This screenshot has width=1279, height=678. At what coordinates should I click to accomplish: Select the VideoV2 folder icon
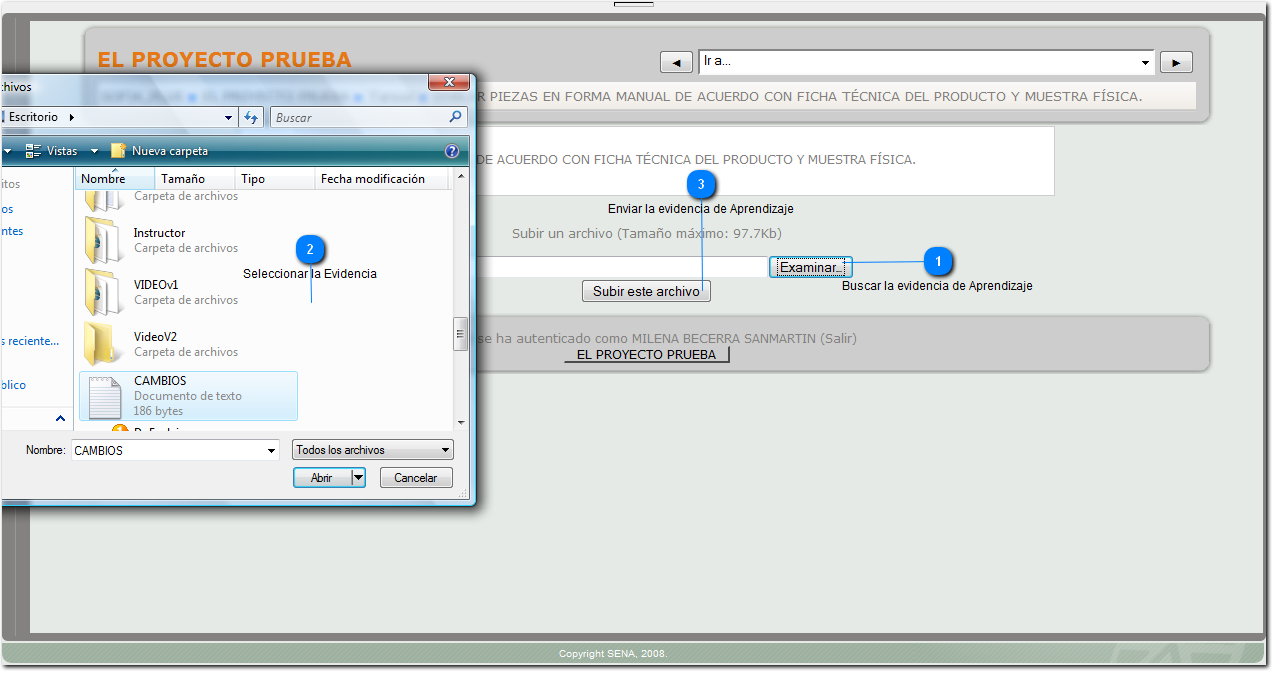[x=104, y=344]
